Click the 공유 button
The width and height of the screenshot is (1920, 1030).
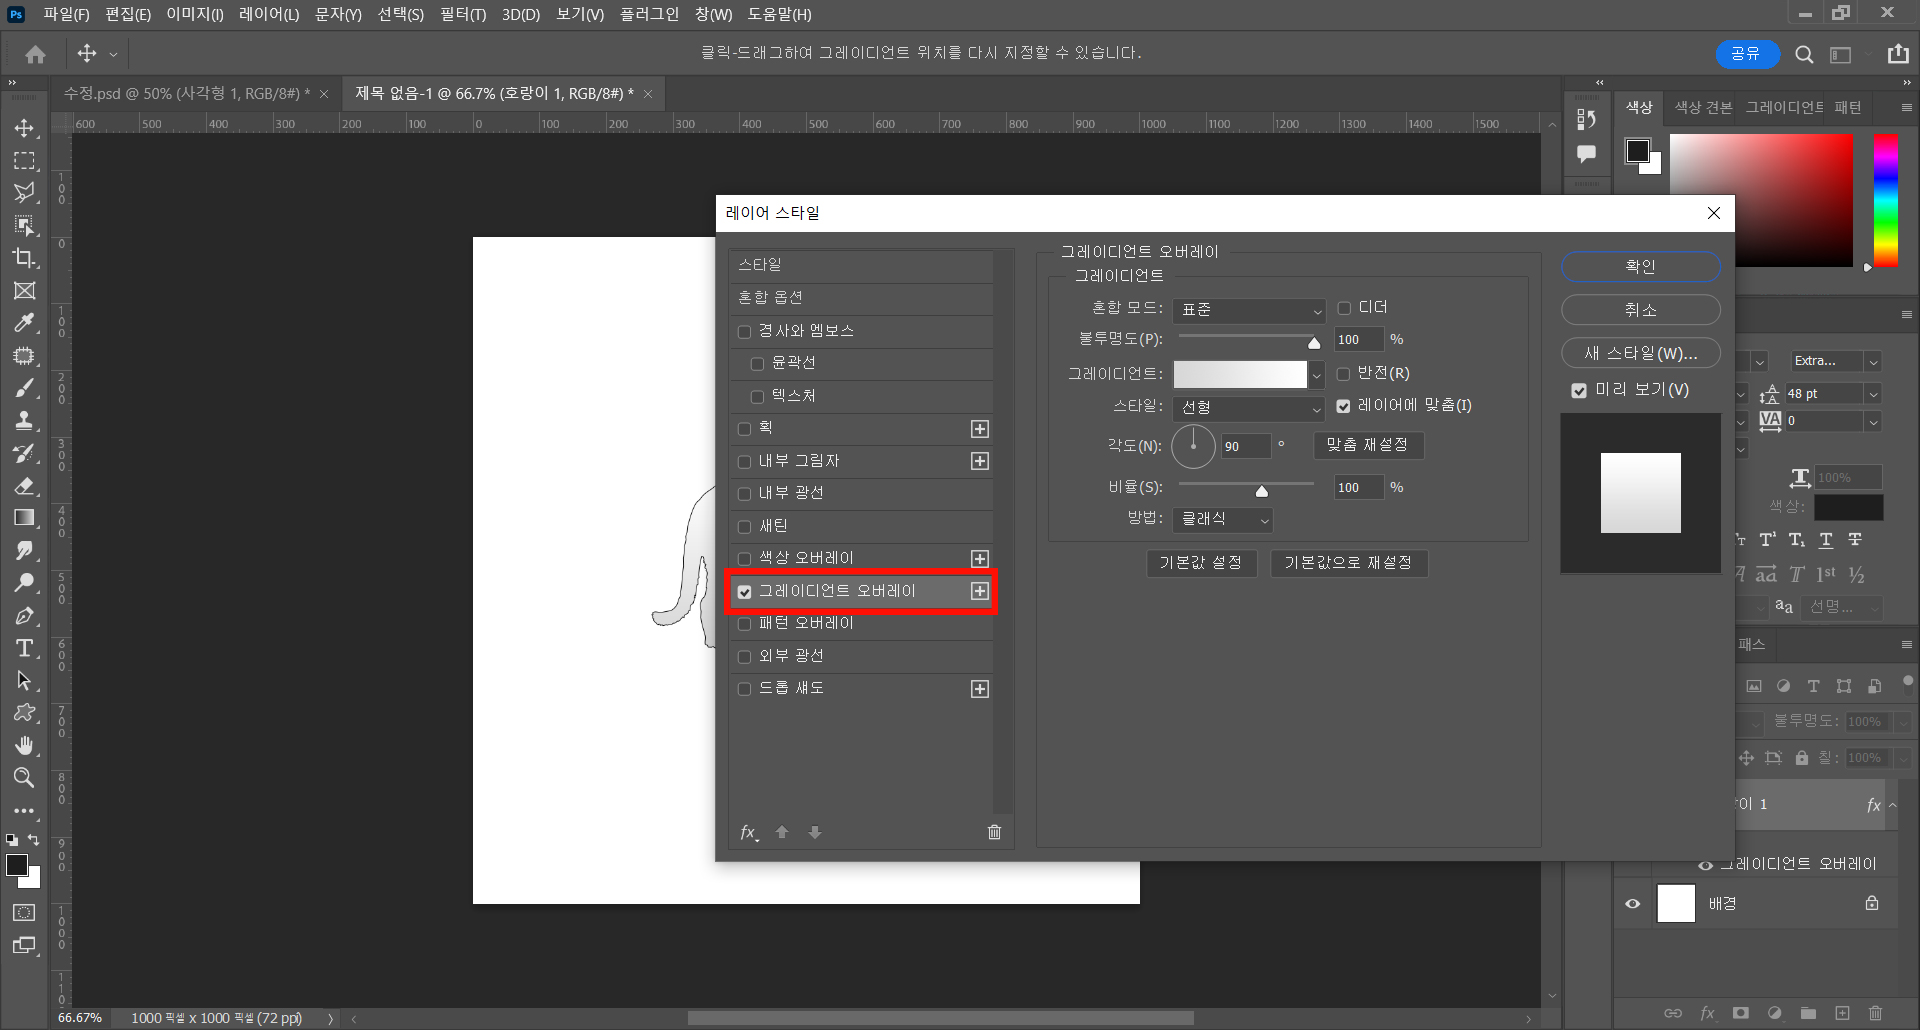[1747, 54]
